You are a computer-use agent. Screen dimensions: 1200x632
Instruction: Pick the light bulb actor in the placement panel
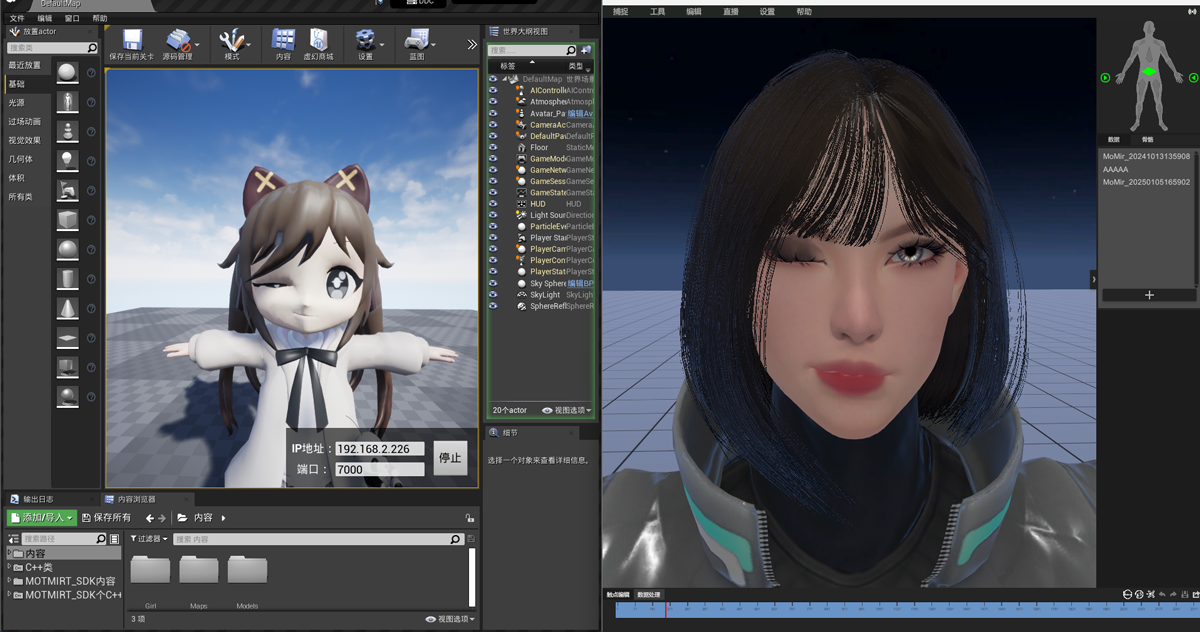[x=67, y=159]
